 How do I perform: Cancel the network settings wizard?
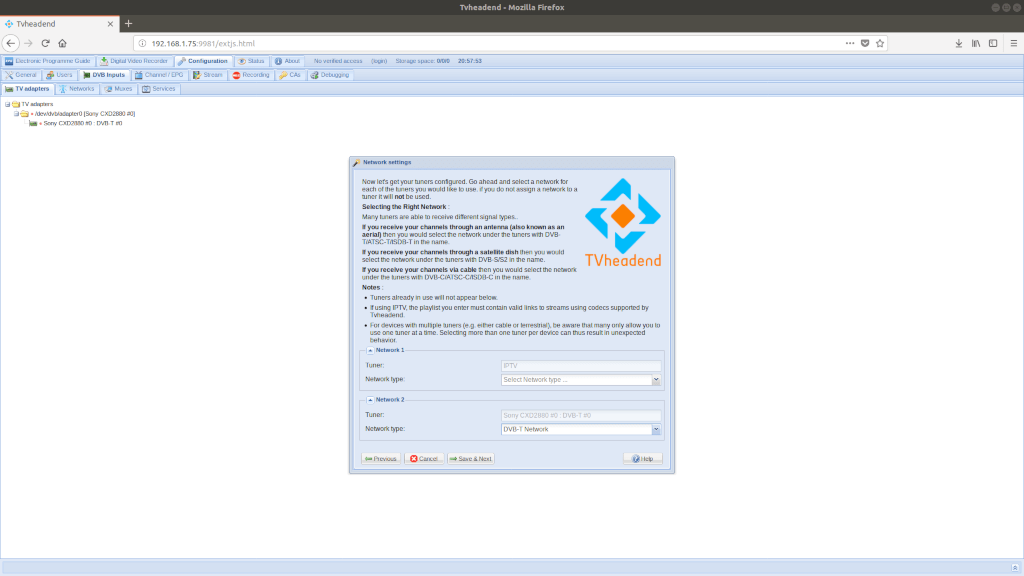coord(424,459)
